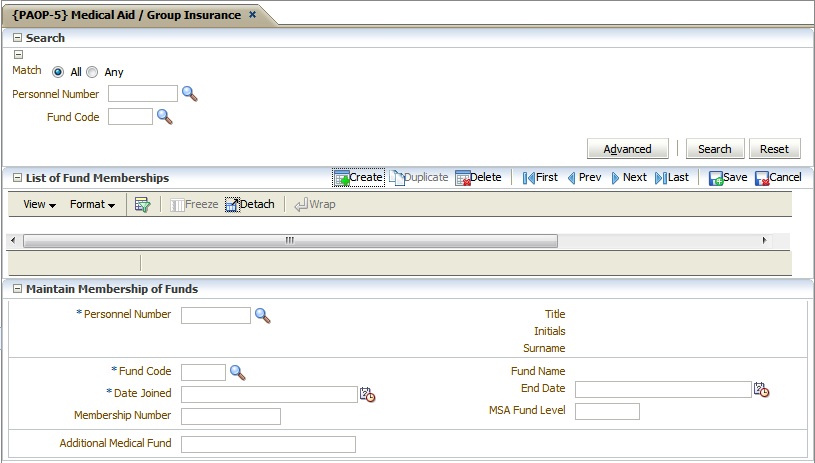
Task: Go to the Prev record
Action: tap(584, 177)
